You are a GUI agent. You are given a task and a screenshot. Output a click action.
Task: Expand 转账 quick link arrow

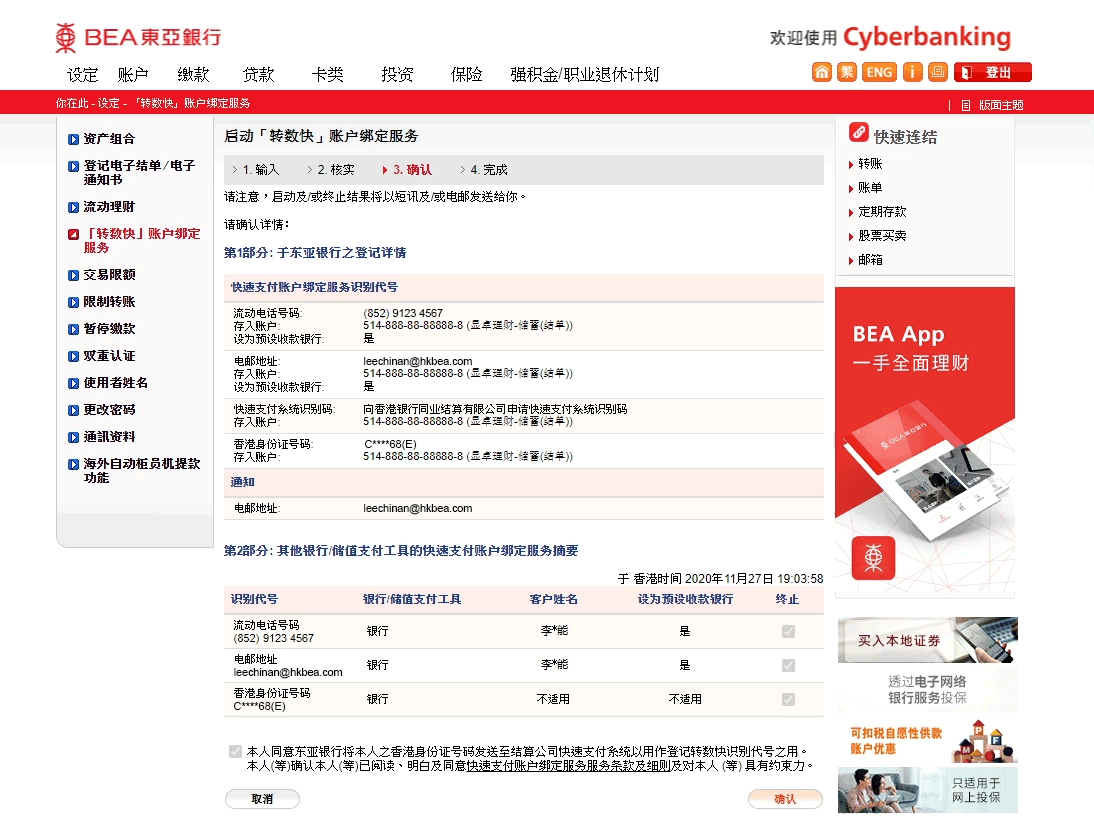click(851, 165)
